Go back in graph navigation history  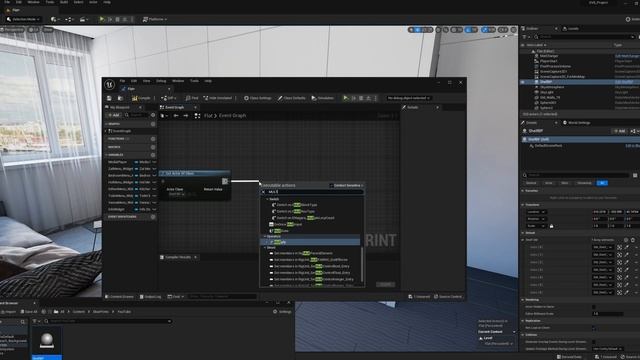coord(176,116)
